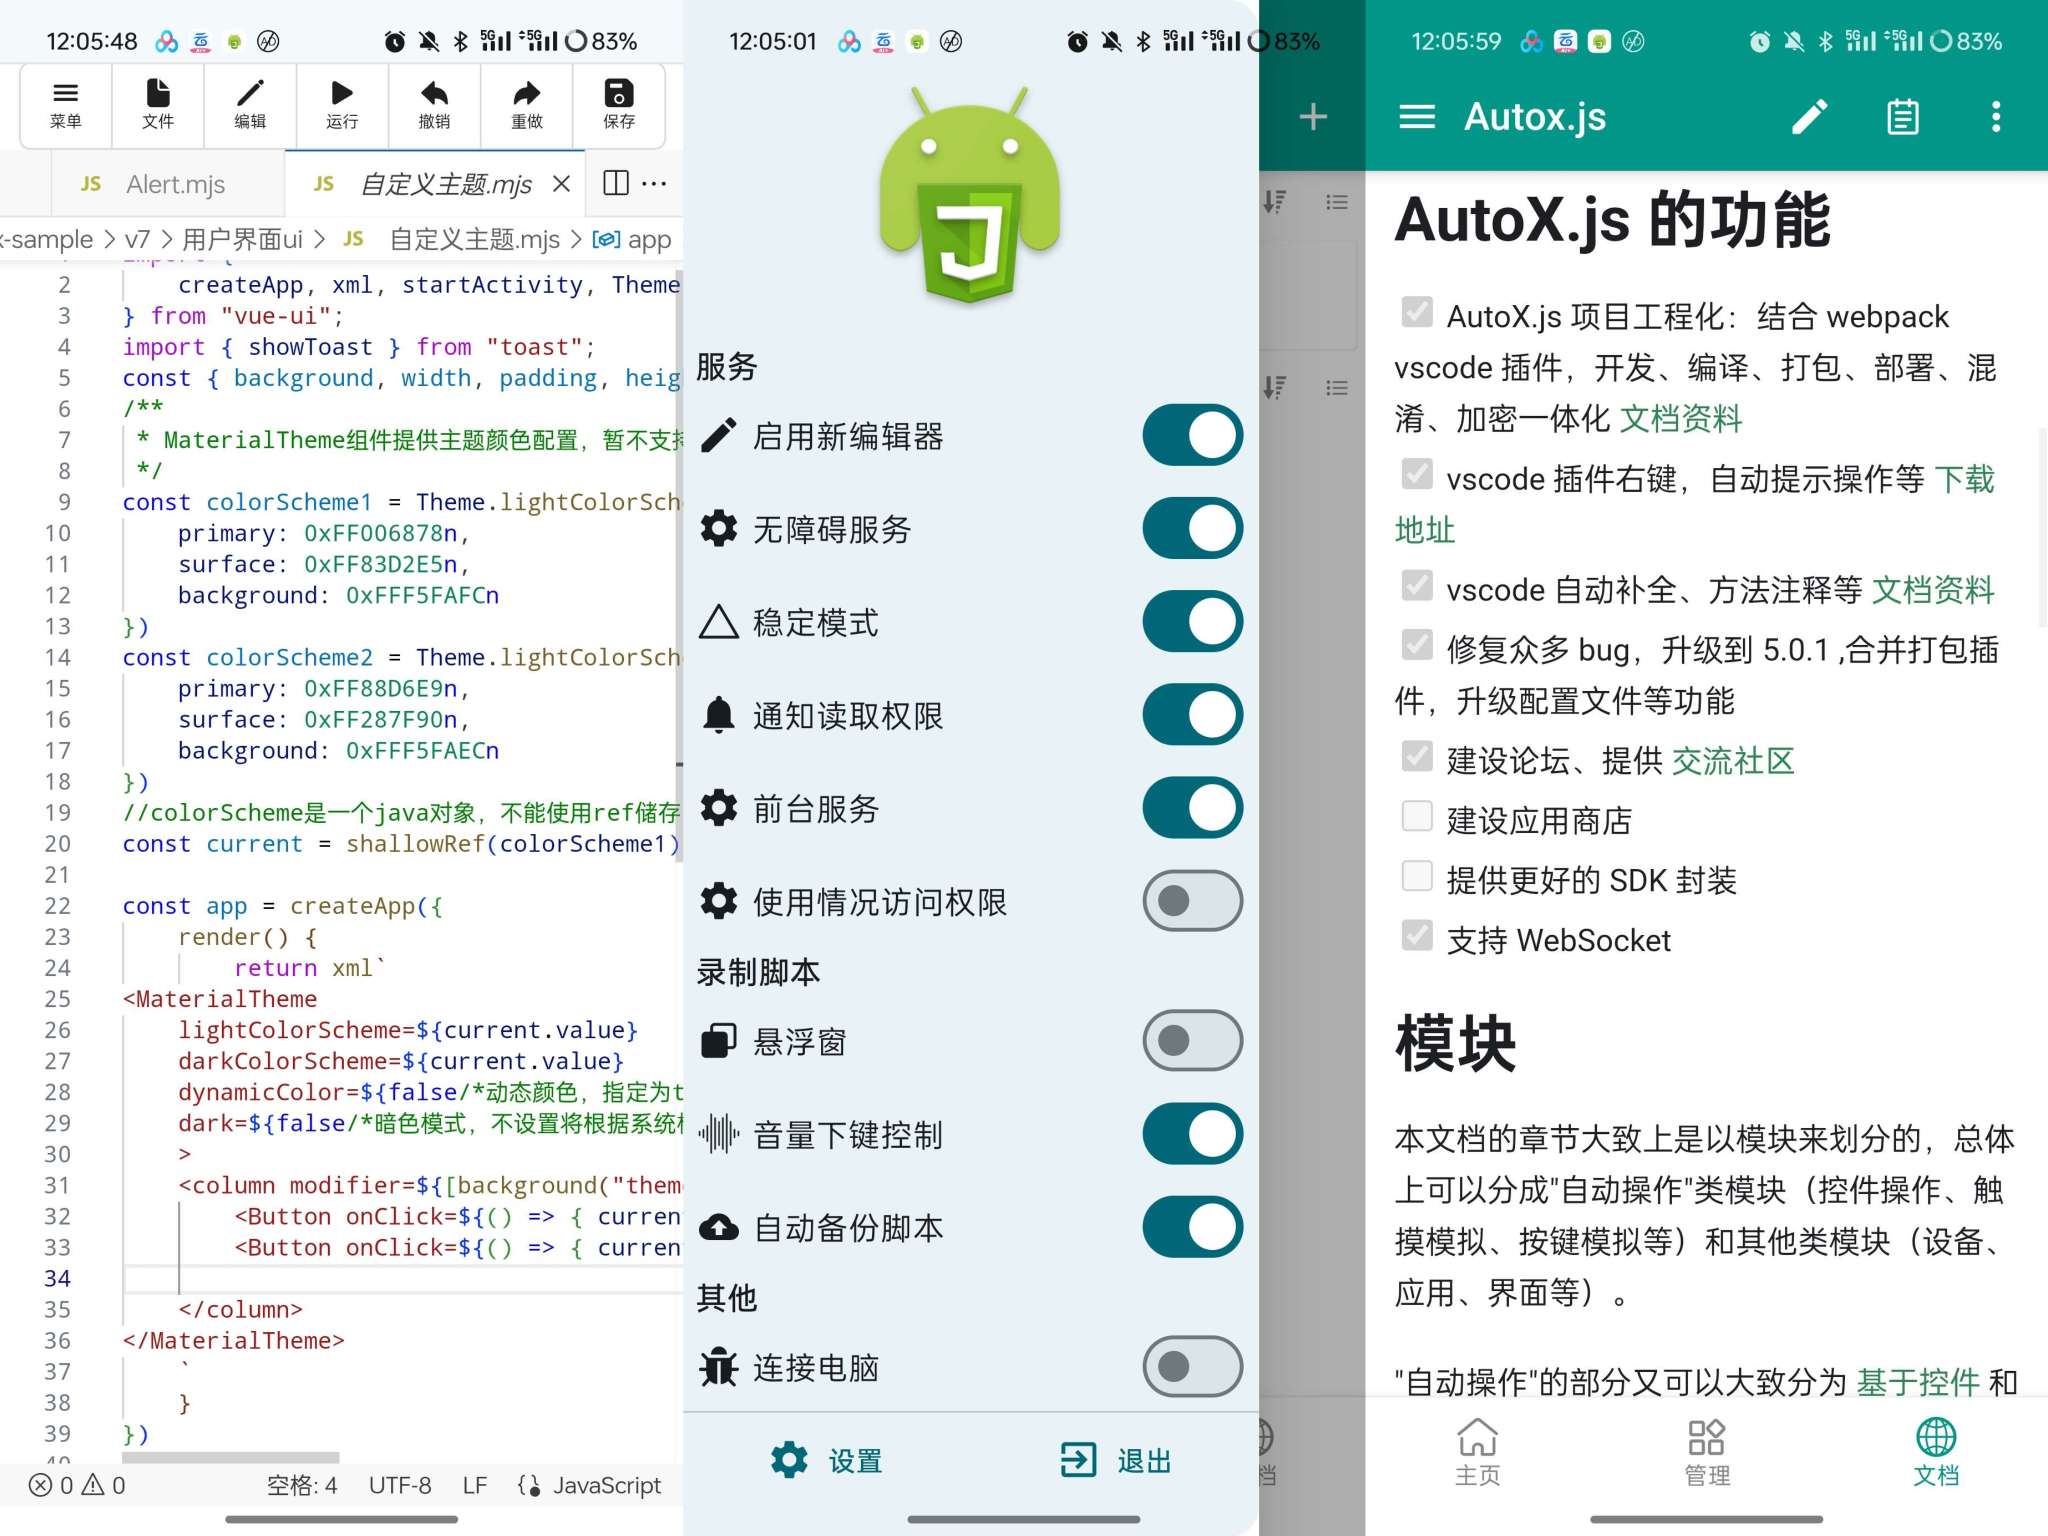The image size is (2048, 1536).
Task: Switch to the 管理 bottom tab
Action: 1707,1452
